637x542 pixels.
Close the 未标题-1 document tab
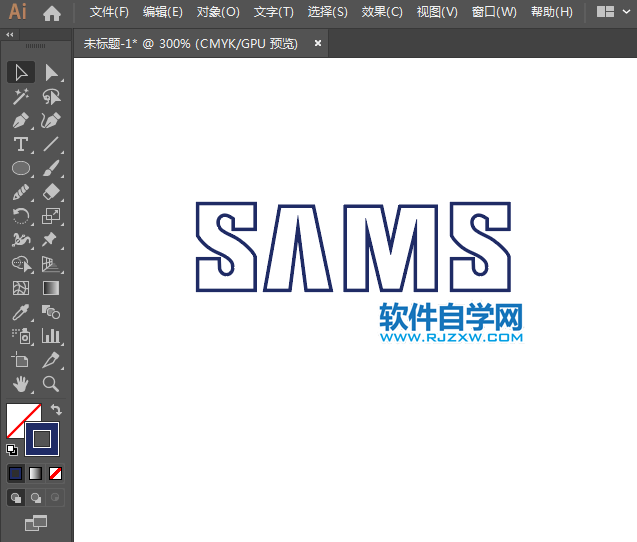[x=318, y=44]
